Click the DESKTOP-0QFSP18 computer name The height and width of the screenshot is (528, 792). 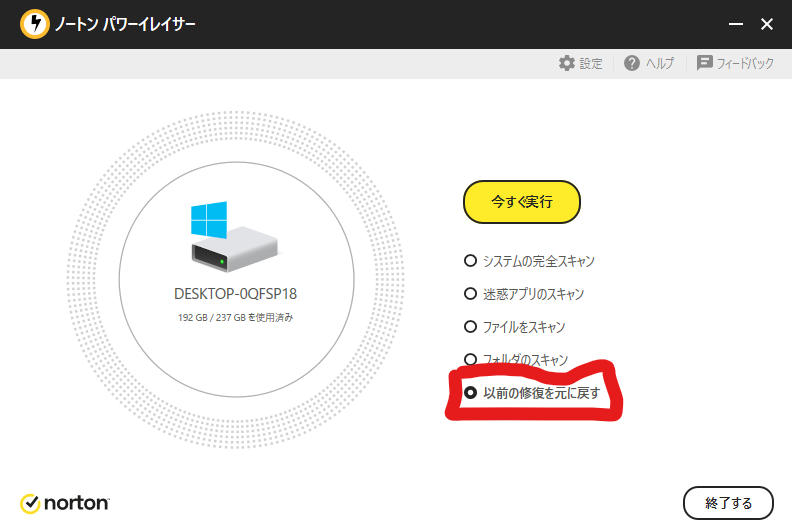(235, 294)
